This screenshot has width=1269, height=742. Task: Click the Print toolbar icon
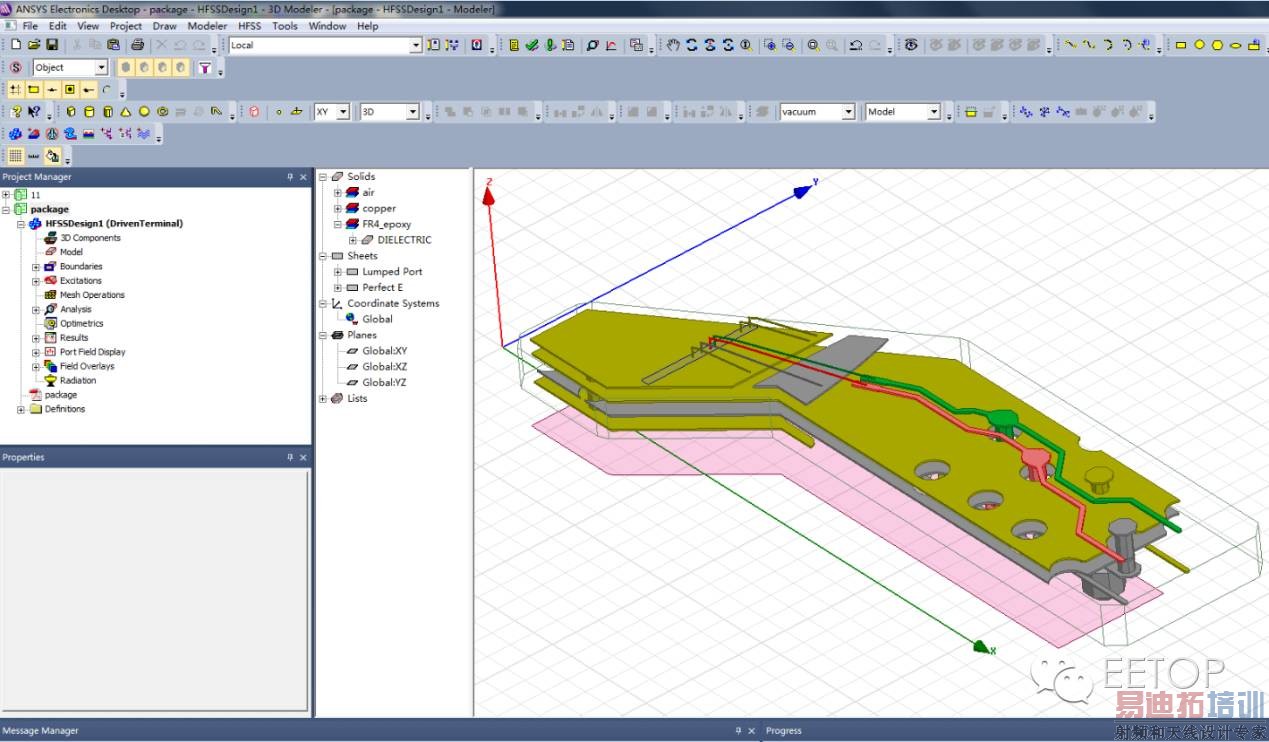point(137,45)
